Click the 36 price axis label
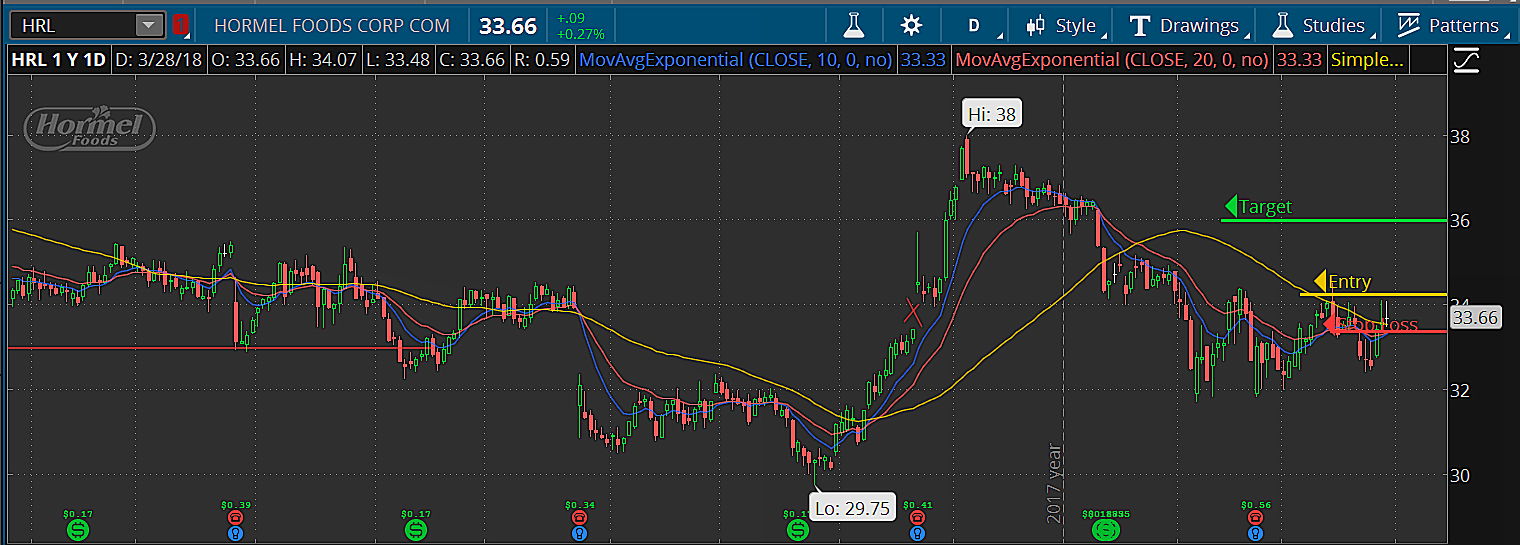1520x545 pixels. pos(1459,220)
